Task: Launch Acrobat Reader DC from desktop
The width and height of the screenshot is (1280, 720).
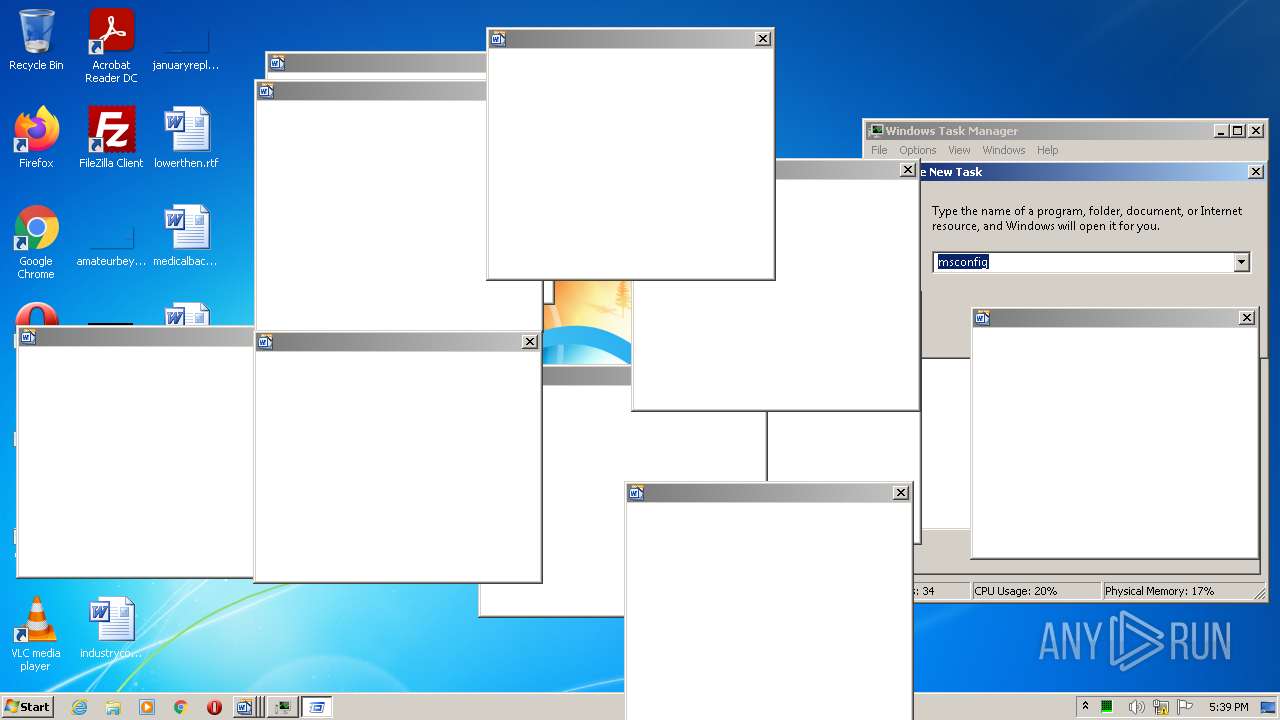Action: [111, 46]
